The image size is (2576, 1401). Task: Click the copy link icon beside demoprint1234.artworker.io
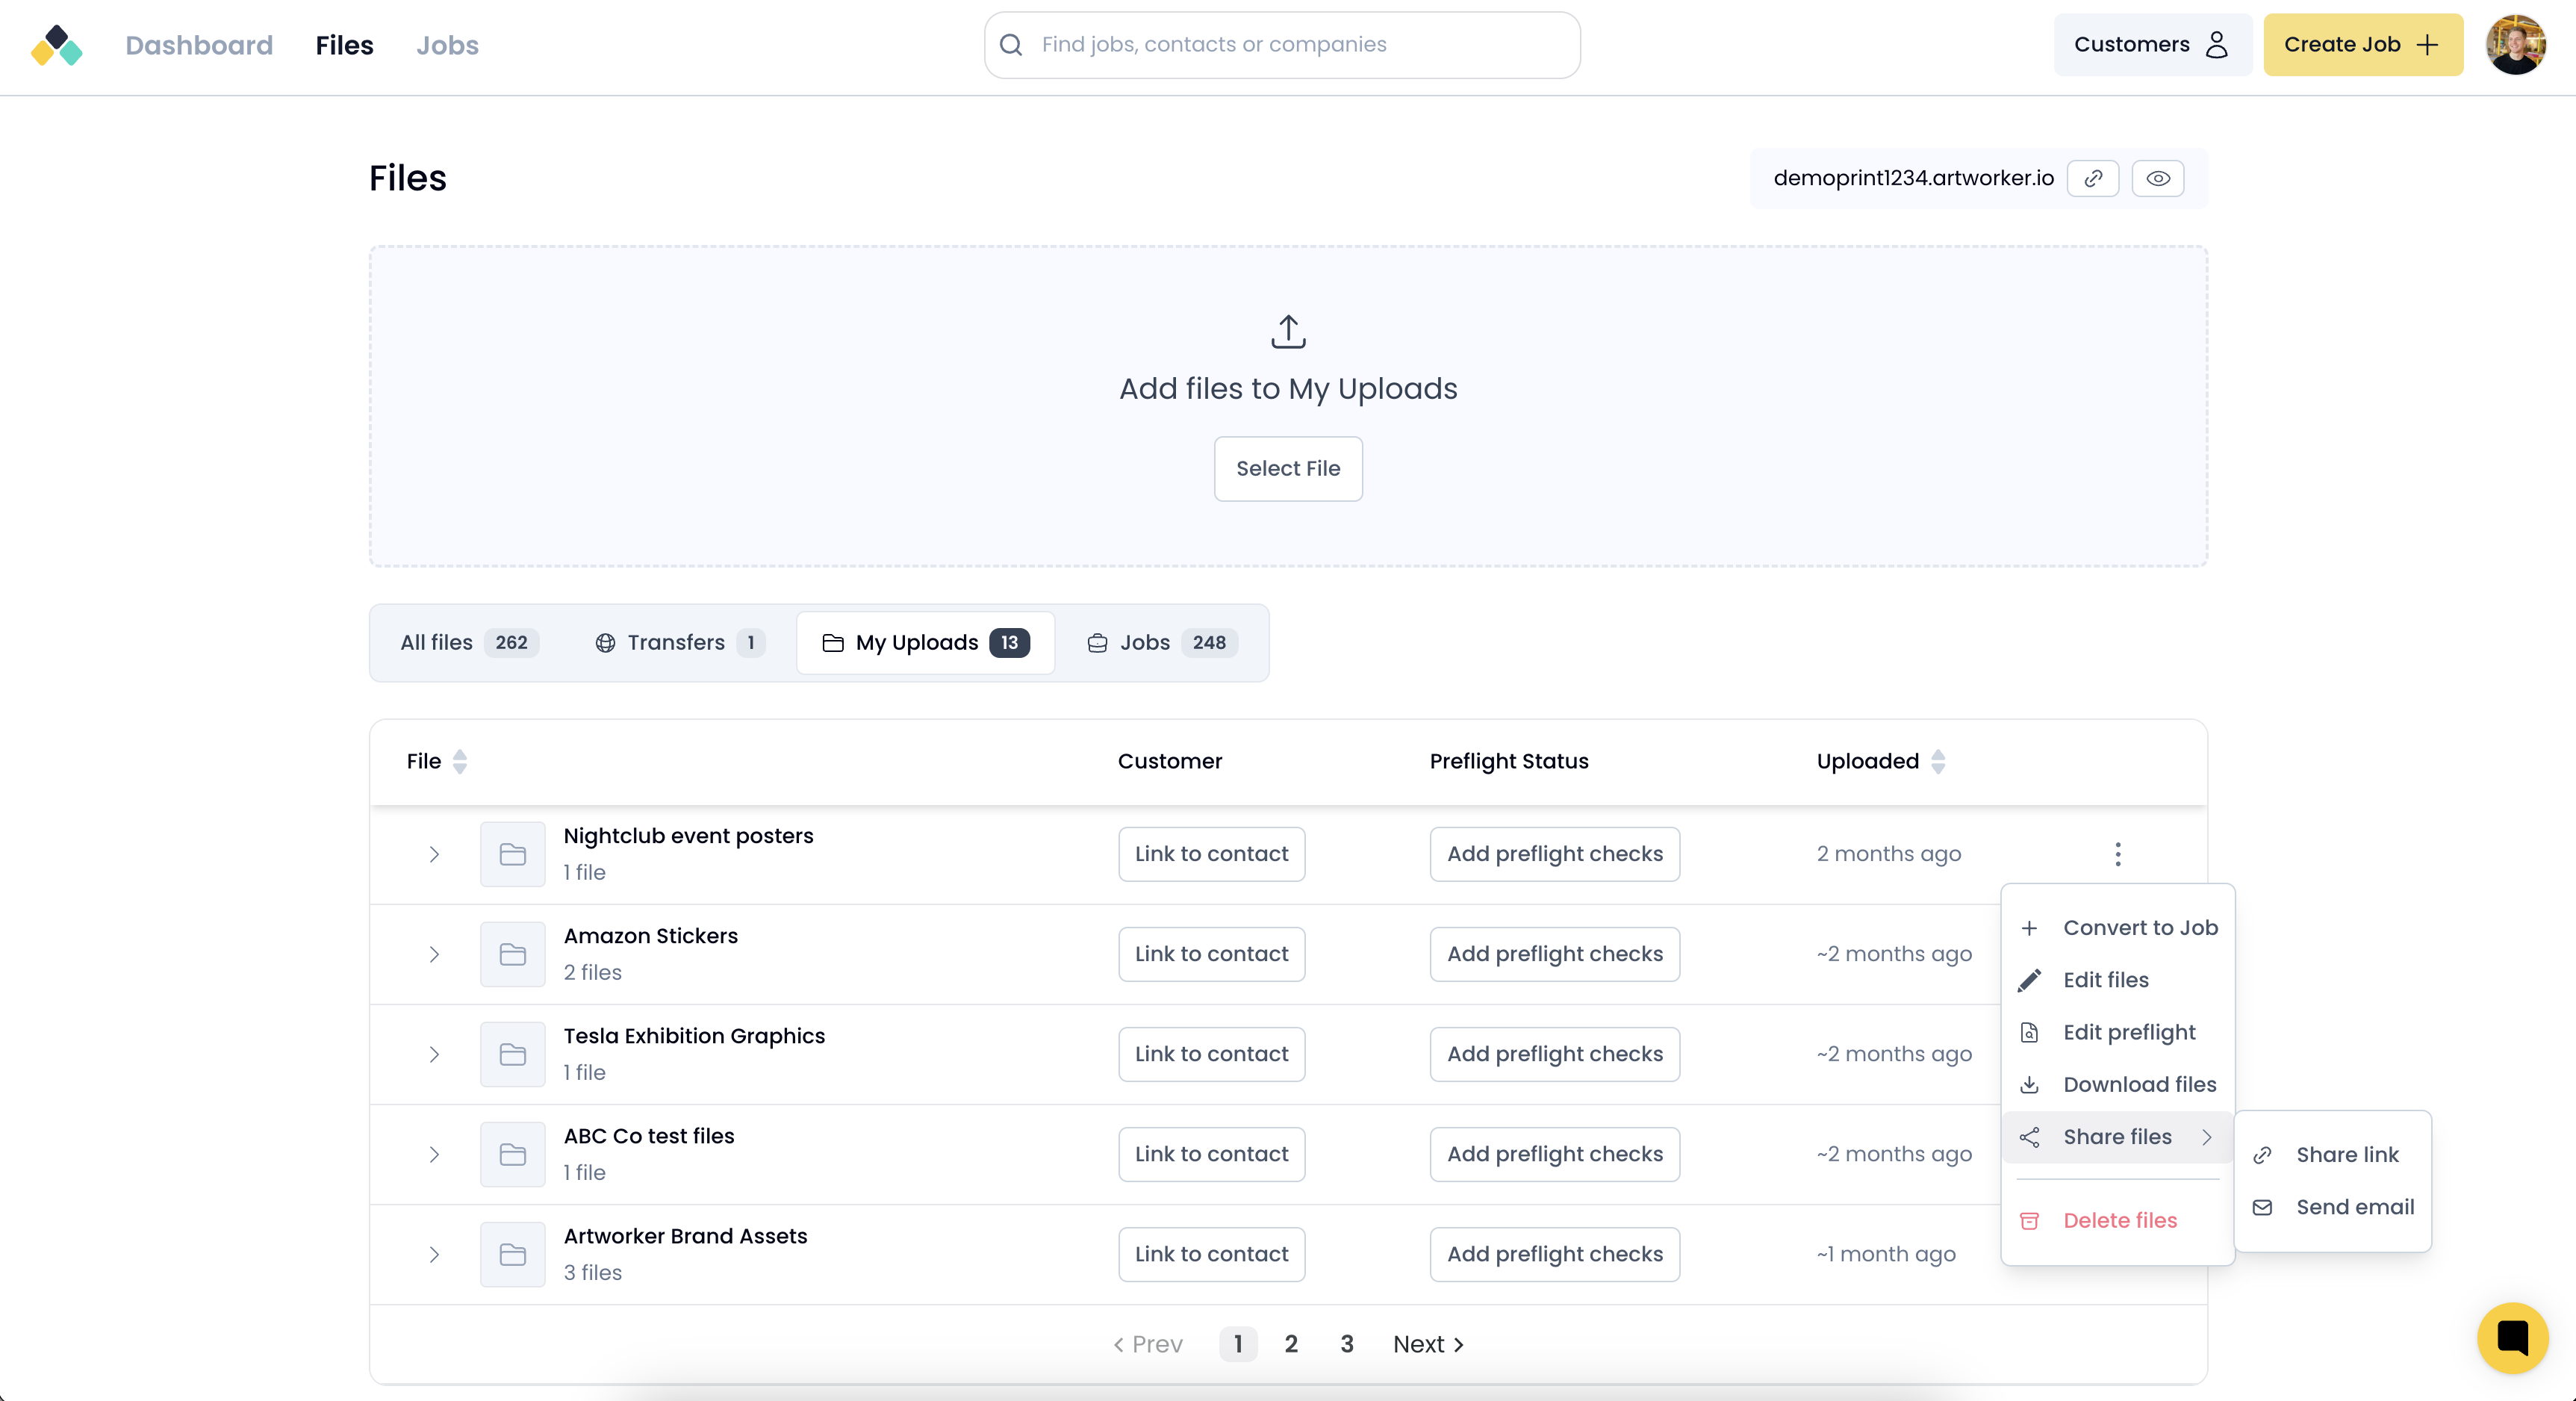pyautogui.click(x=2092, y=179)
